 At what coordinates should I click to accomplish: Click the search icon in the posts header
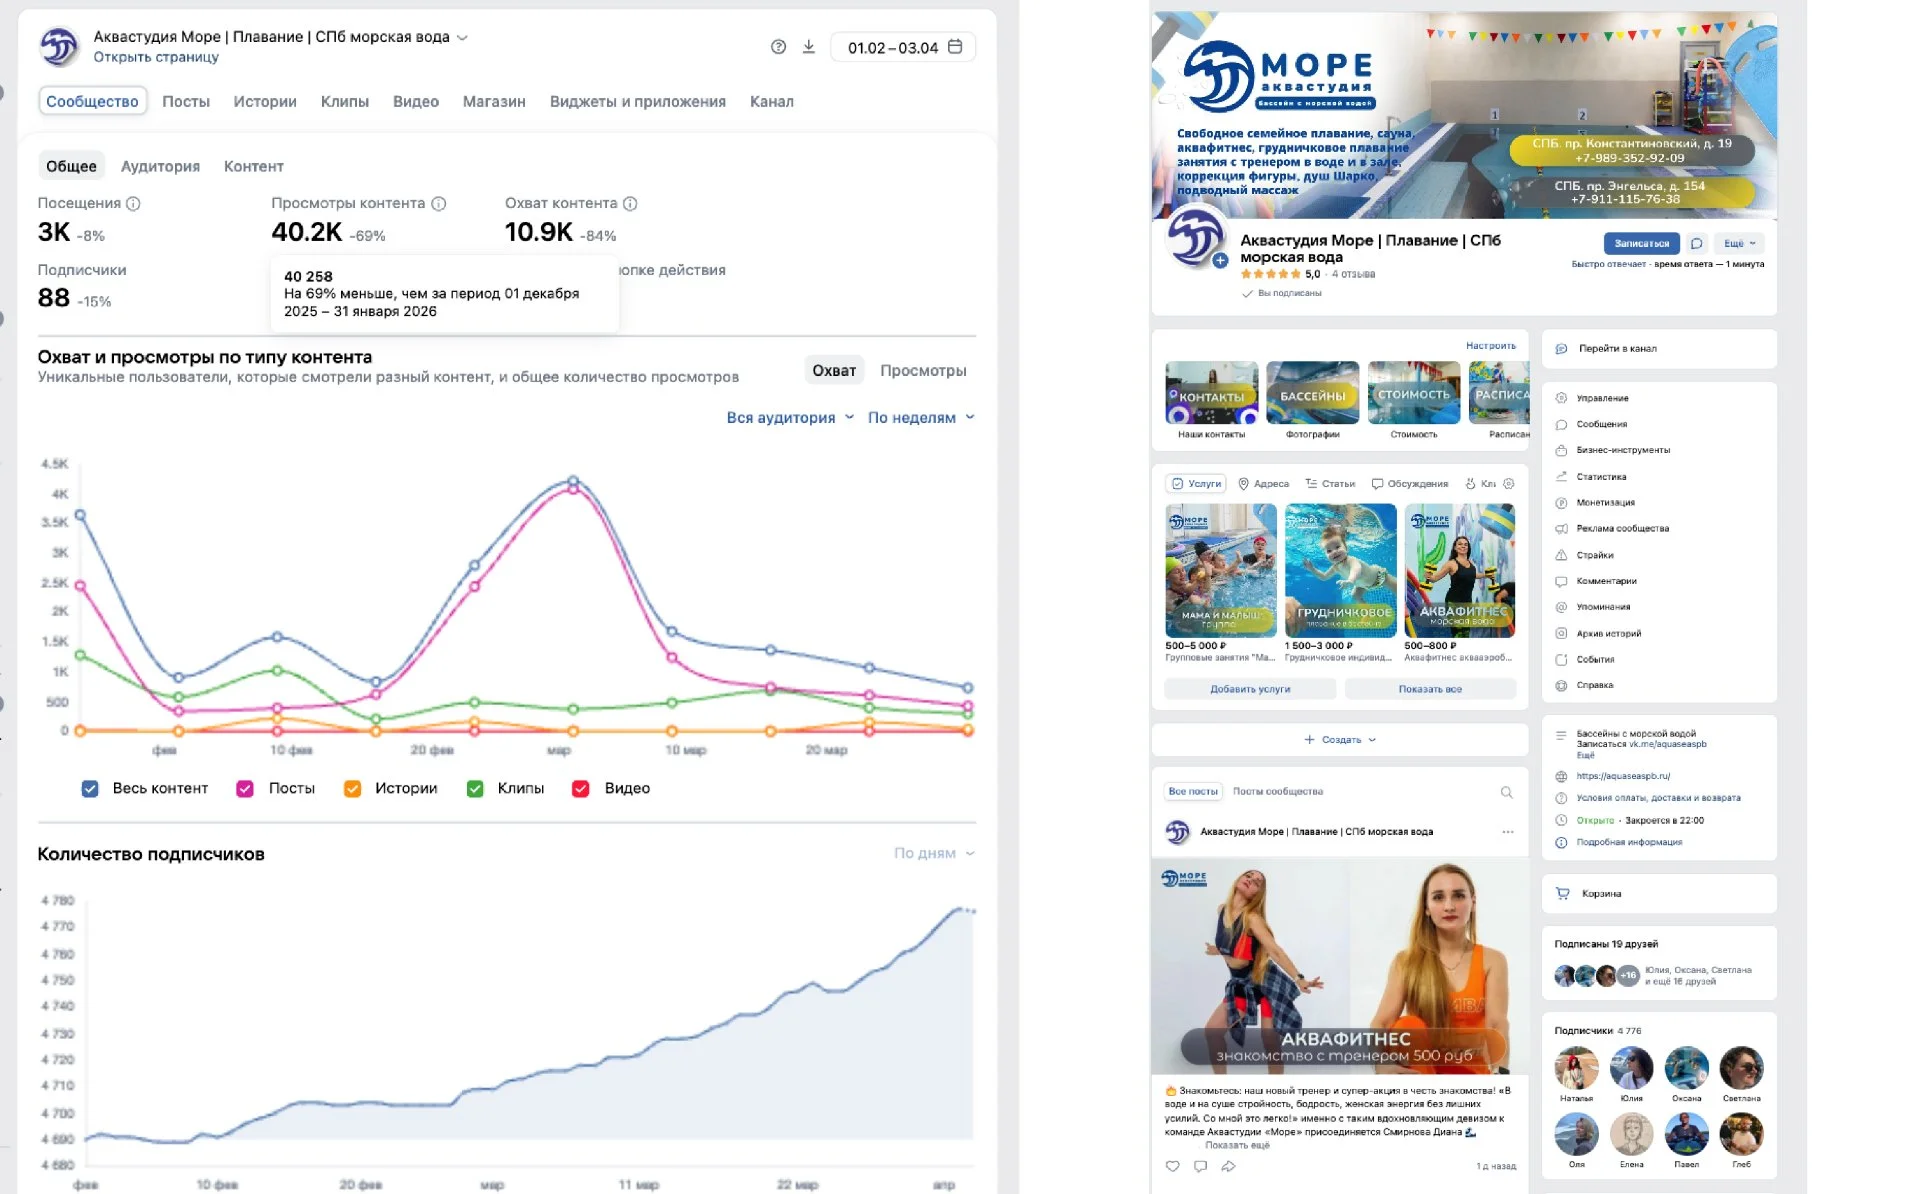coord(1506,792)
